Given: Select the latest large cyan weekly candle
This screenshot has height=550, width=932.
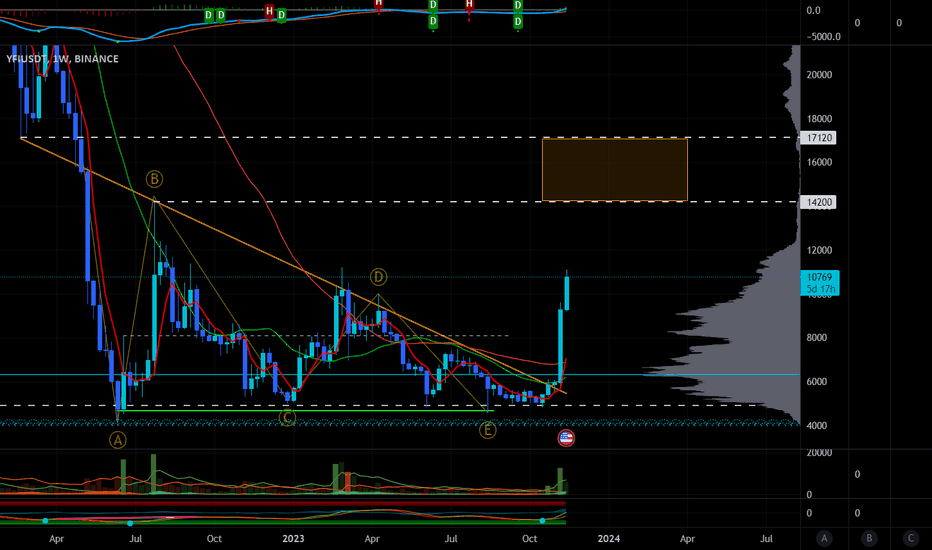Looking at the screenshot, I should click(566, 293).
